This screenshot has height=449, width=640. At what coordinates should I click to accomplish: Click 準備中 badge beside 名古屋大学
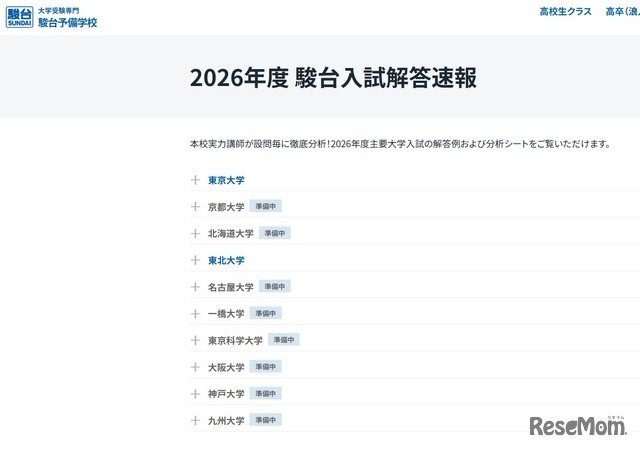pos(275,287)
